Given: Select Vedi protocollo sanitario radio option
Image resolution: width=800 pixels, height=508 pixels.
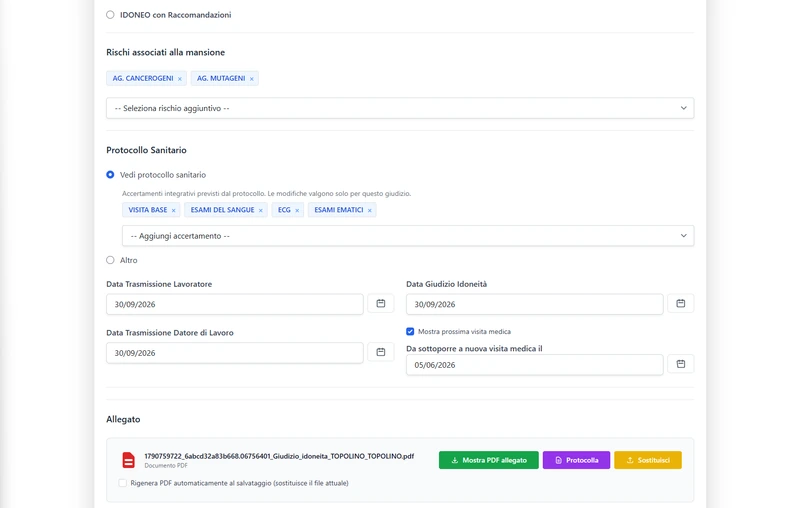Looking at the screenshot, I should tap(110, 174).
